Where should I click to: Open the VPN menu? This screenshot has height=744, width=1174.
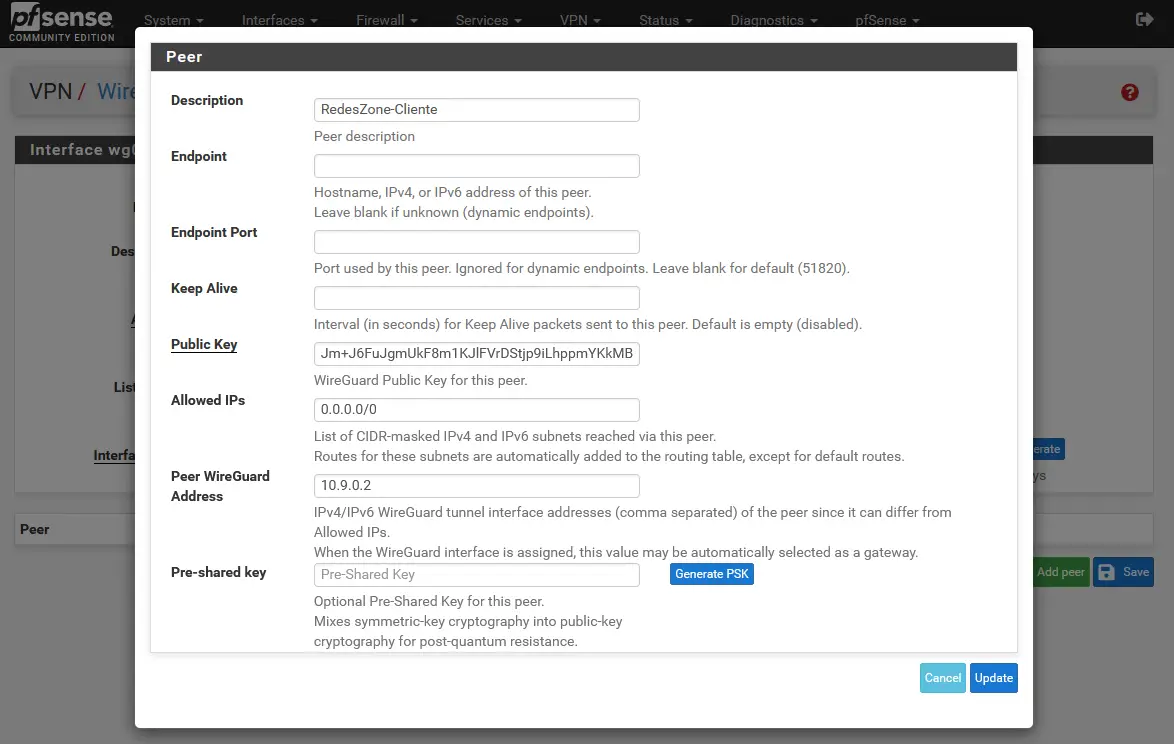580,20
